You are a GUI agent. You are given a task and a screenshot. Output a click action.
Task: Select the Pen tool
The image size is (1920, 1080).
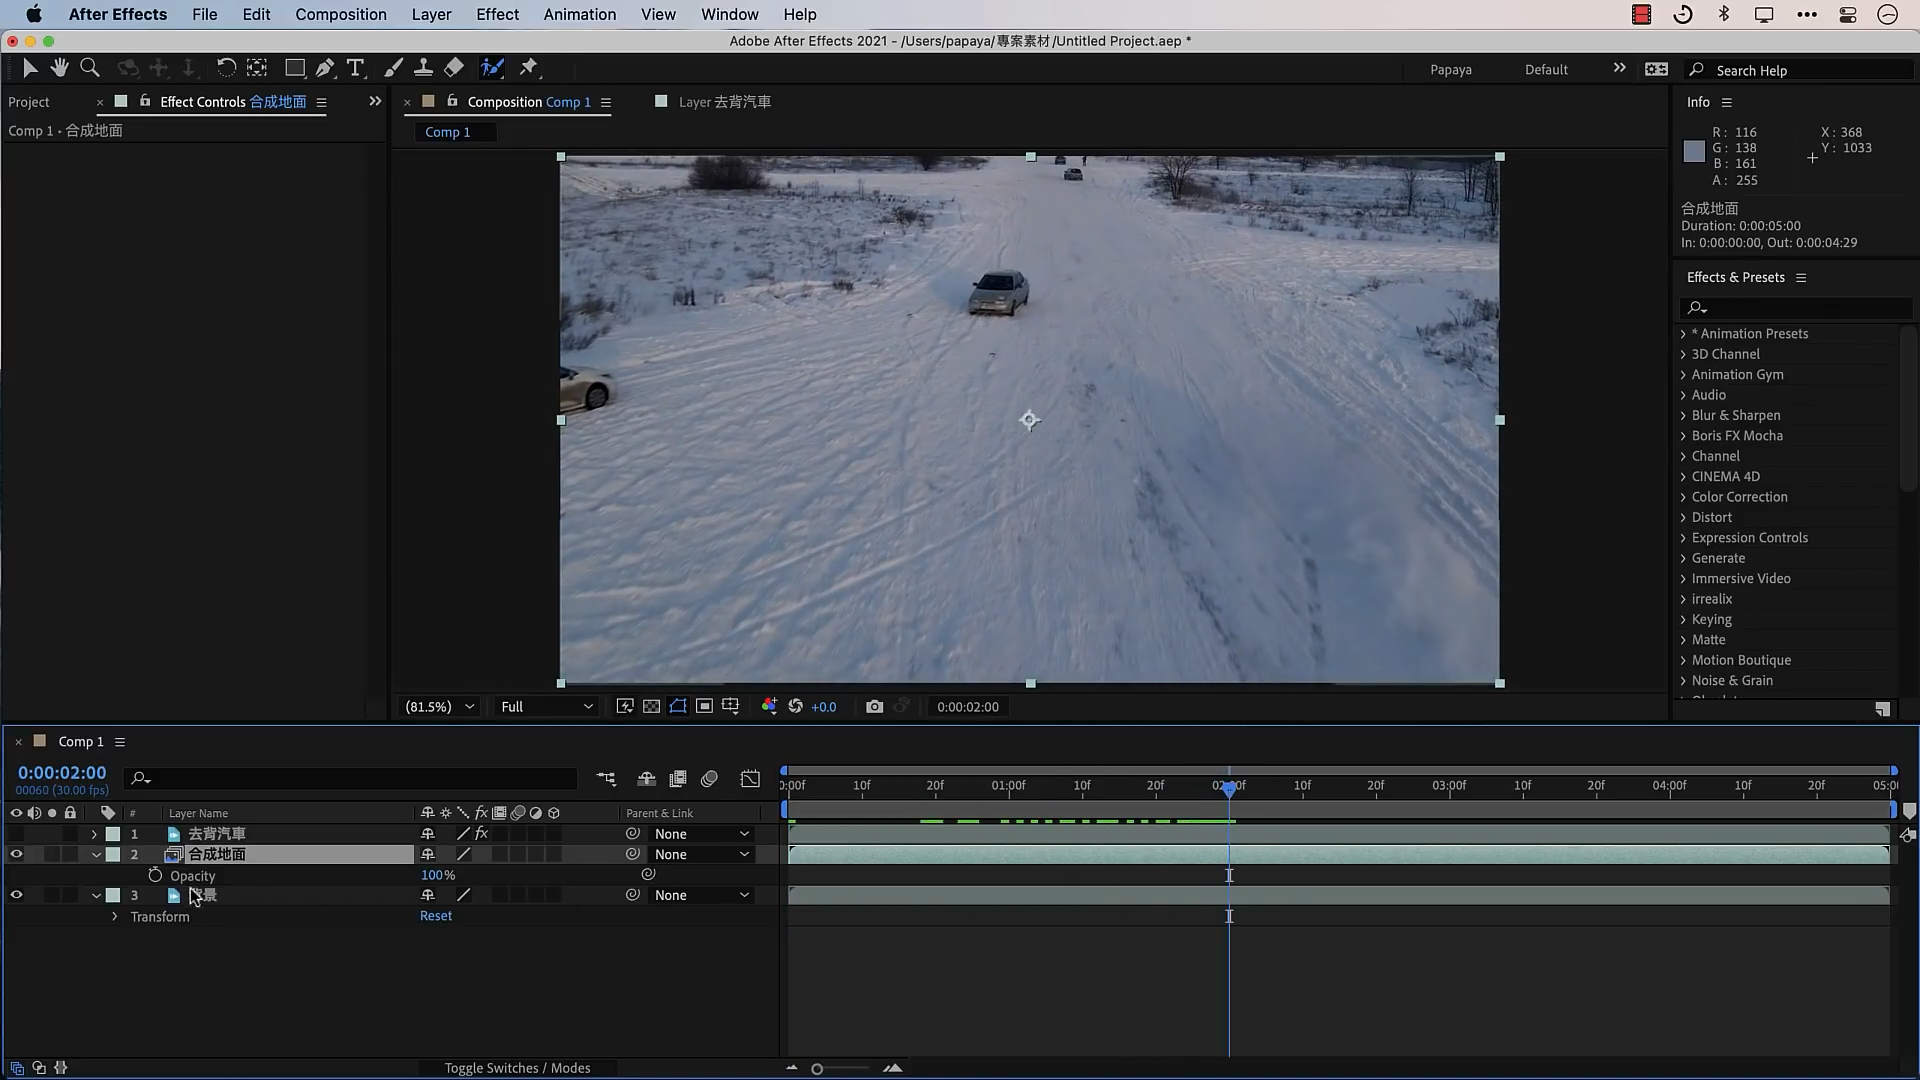(x=325, y=68)
